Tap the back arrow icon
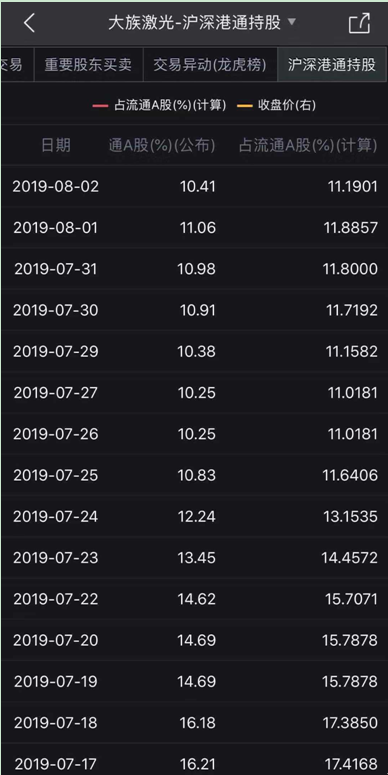 29,23
